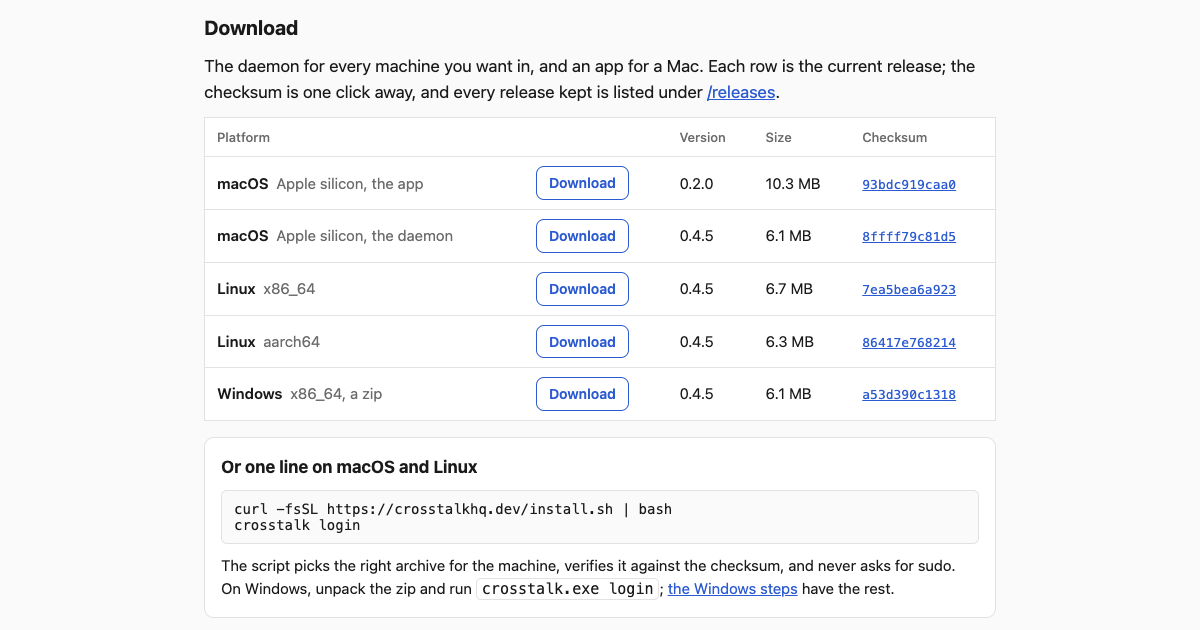
Task: Click version 0.4.5 in Linux aarch64 row
Action: (x=697, y=342)
